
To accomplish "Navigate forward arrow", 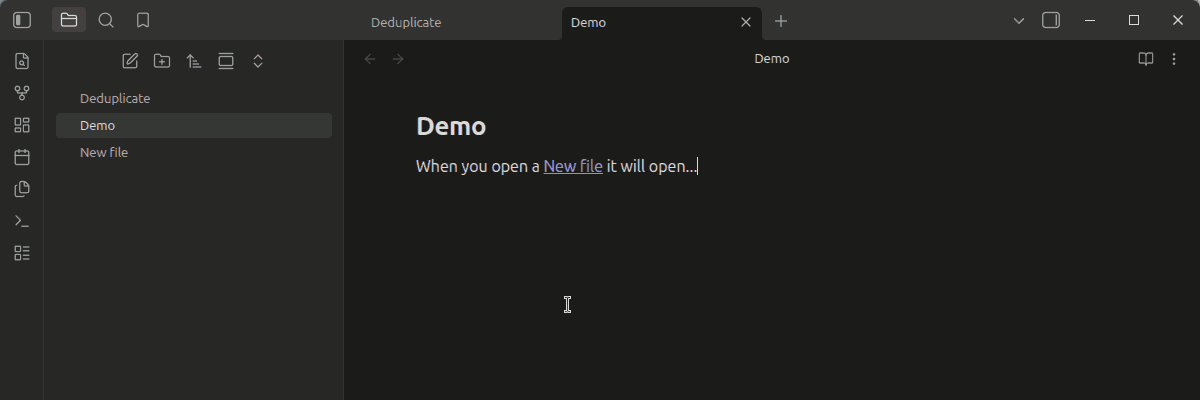I will pyautogui.click(x=398, y=59).
